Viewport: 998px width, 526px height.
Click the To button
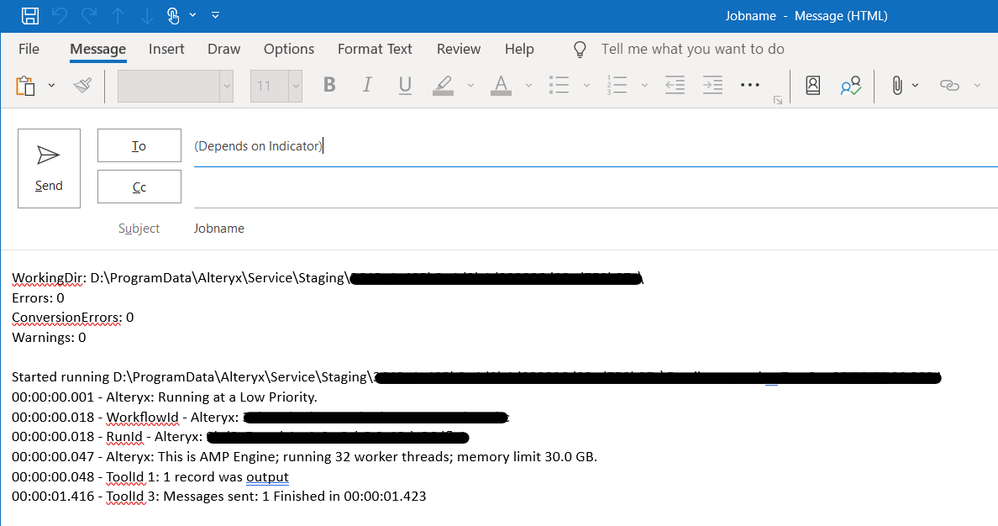pos(139,146)
